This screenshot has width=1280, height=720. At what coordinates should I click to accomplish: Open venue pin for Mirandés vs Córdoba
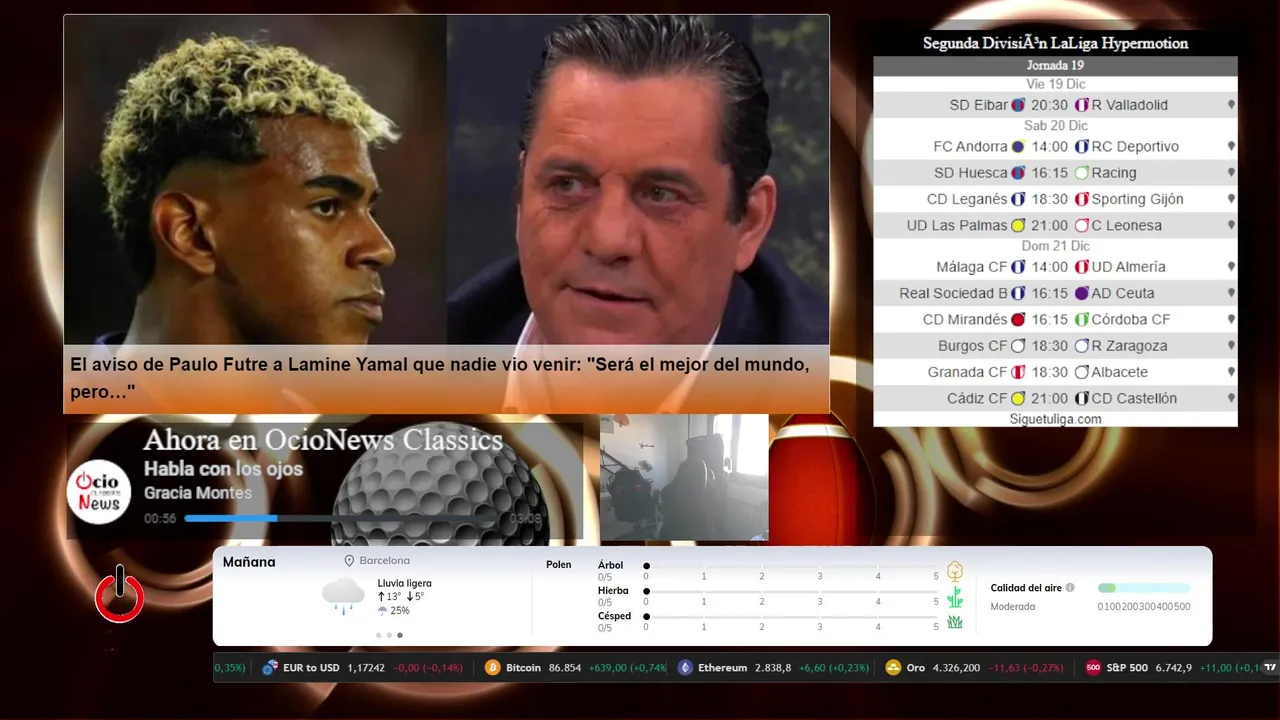point(1231,320)
